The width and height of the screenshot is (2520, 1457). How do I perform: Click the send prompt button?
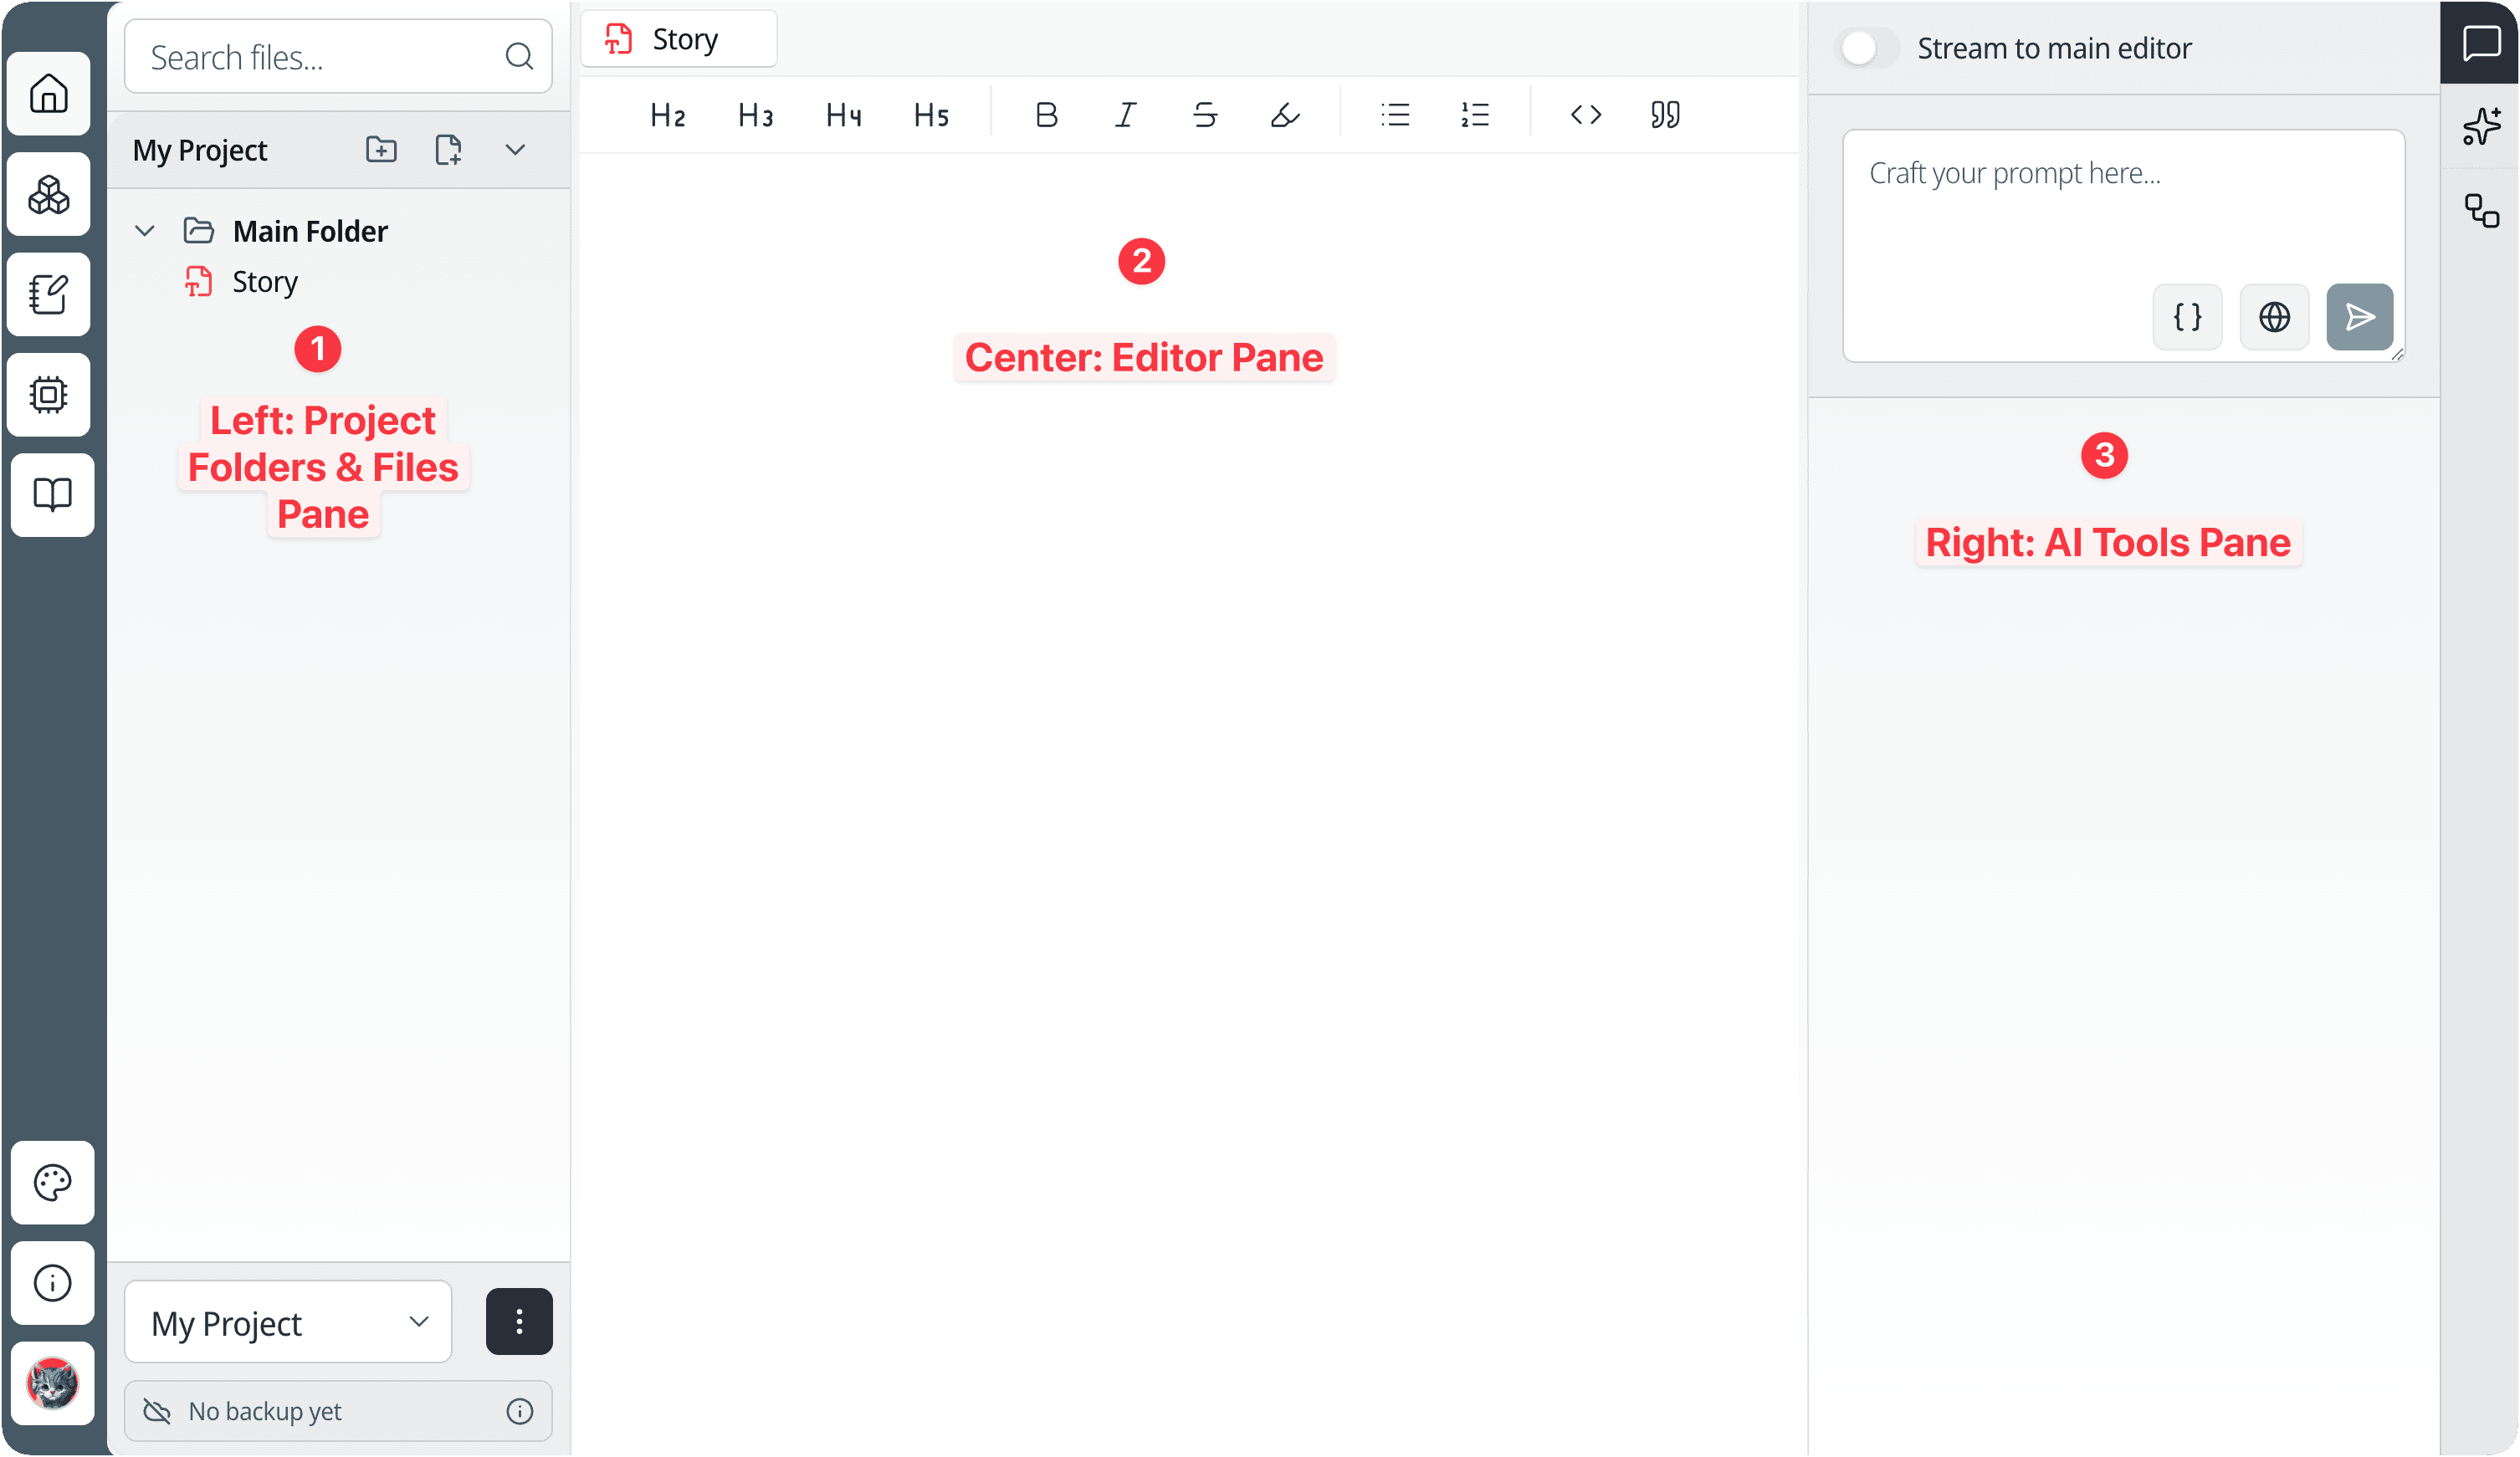[2359, 317]
